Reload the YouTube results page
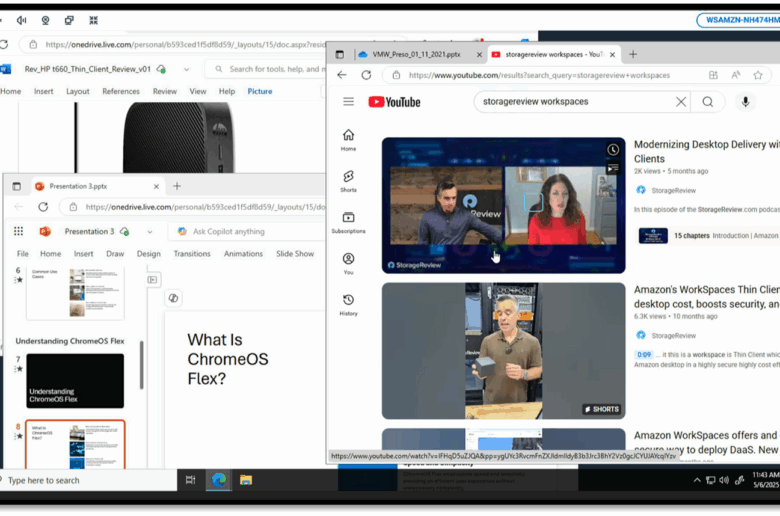Viewport: 780px width, 516px height. [366, 75]
